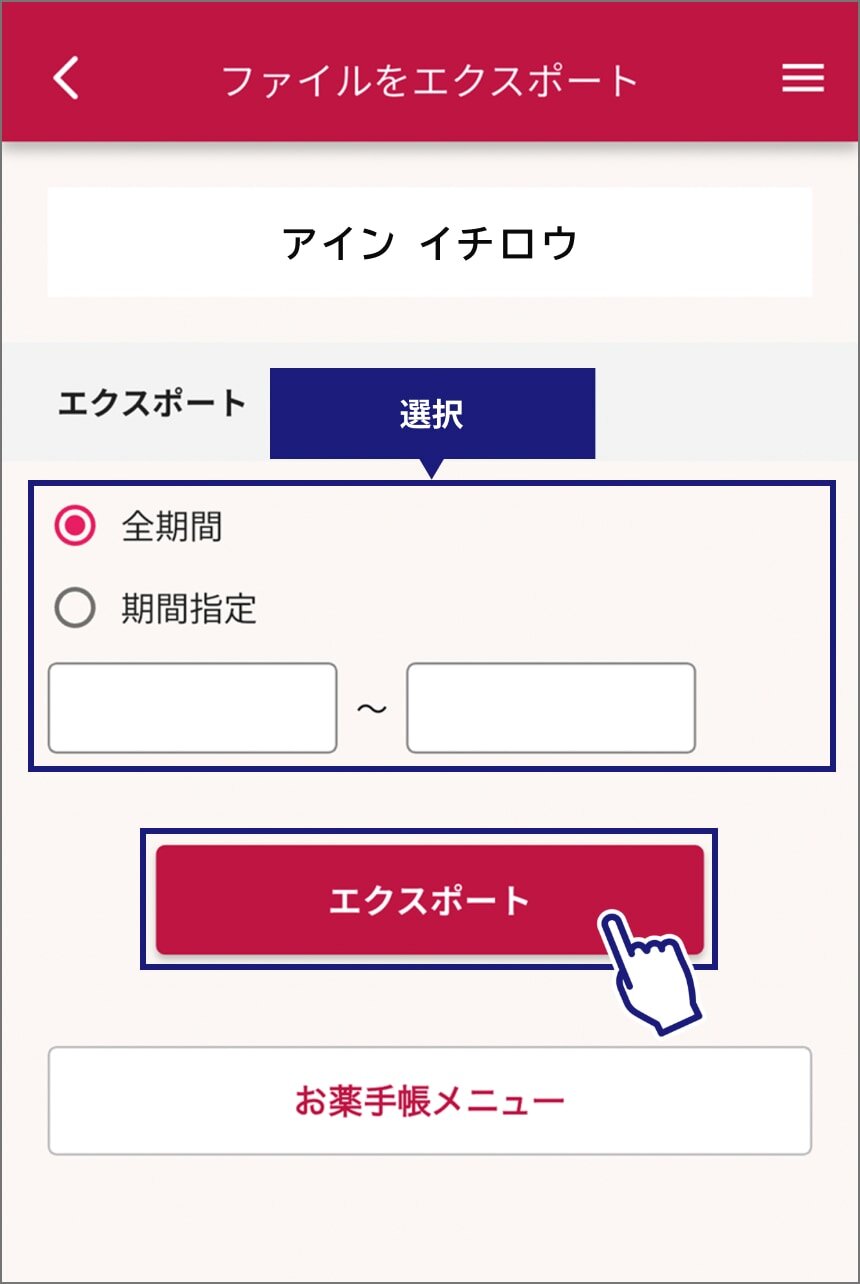The width and height of the screenshot is (860, 1284).
Task: Click the triangle pointer below 選択 callout
Action: coord(432,468)
